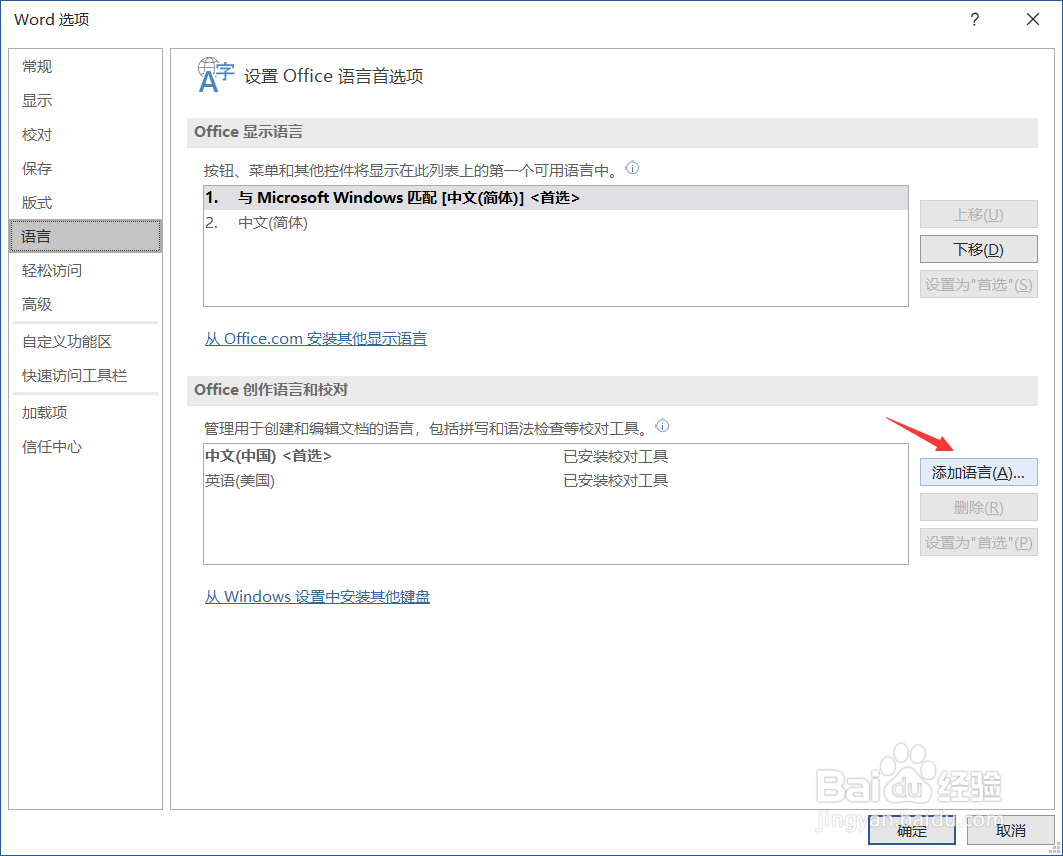The width and height of the screenshot is (1063, 856).
Task: Click the 上移(U) button
Action: point(978,214)
